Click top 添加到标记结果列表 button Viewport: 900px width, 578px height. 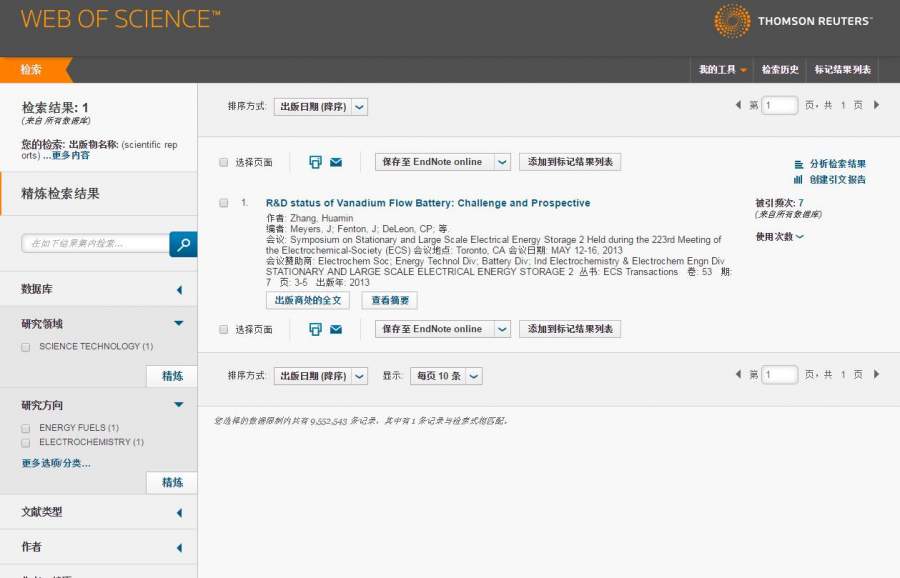(x=570, y=162)
